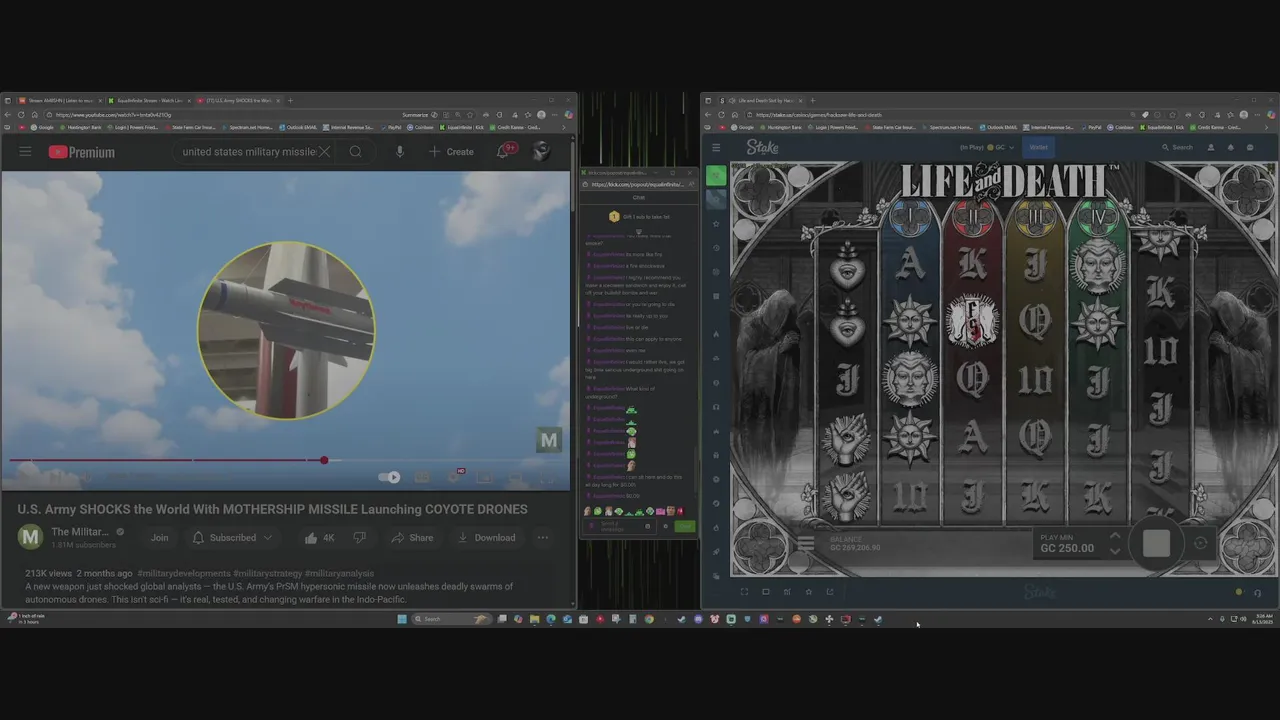
Task: Open Stake chat bubble icon
Action: pos(1250,147)
